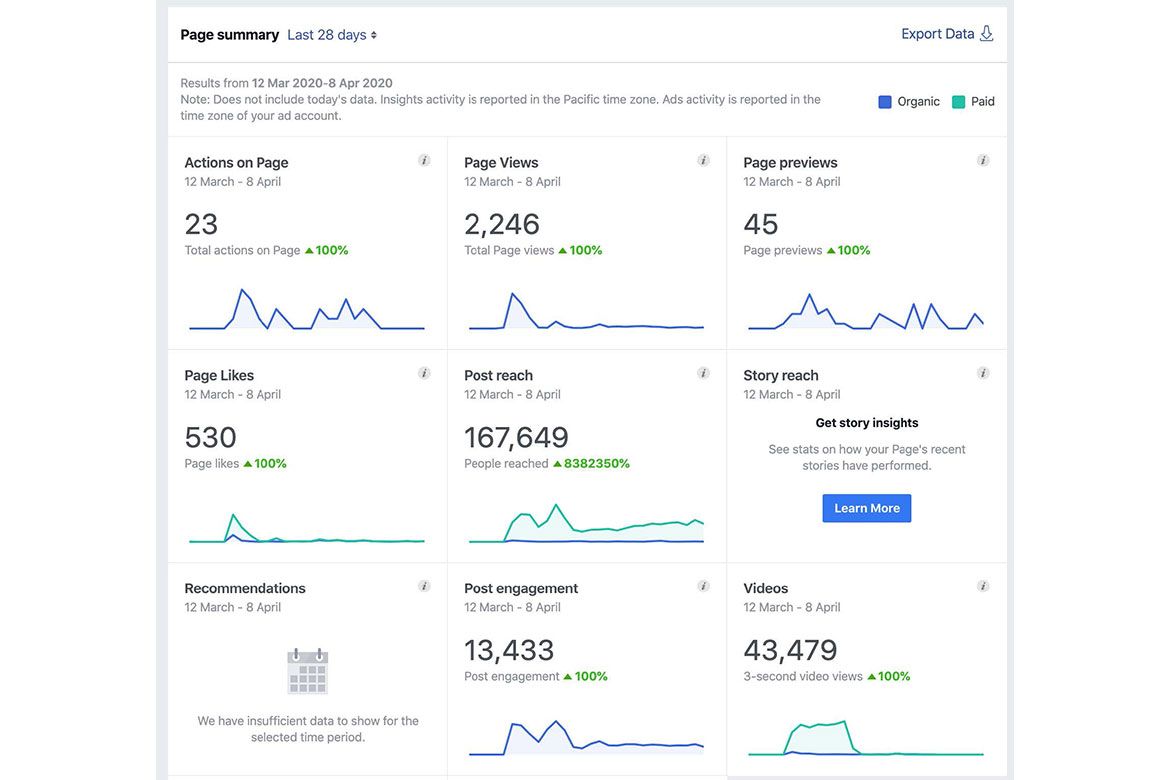The width and height of the screenshot is (1170, 780).
Task: Click the Paid legend label
Action: coord(983,102)
